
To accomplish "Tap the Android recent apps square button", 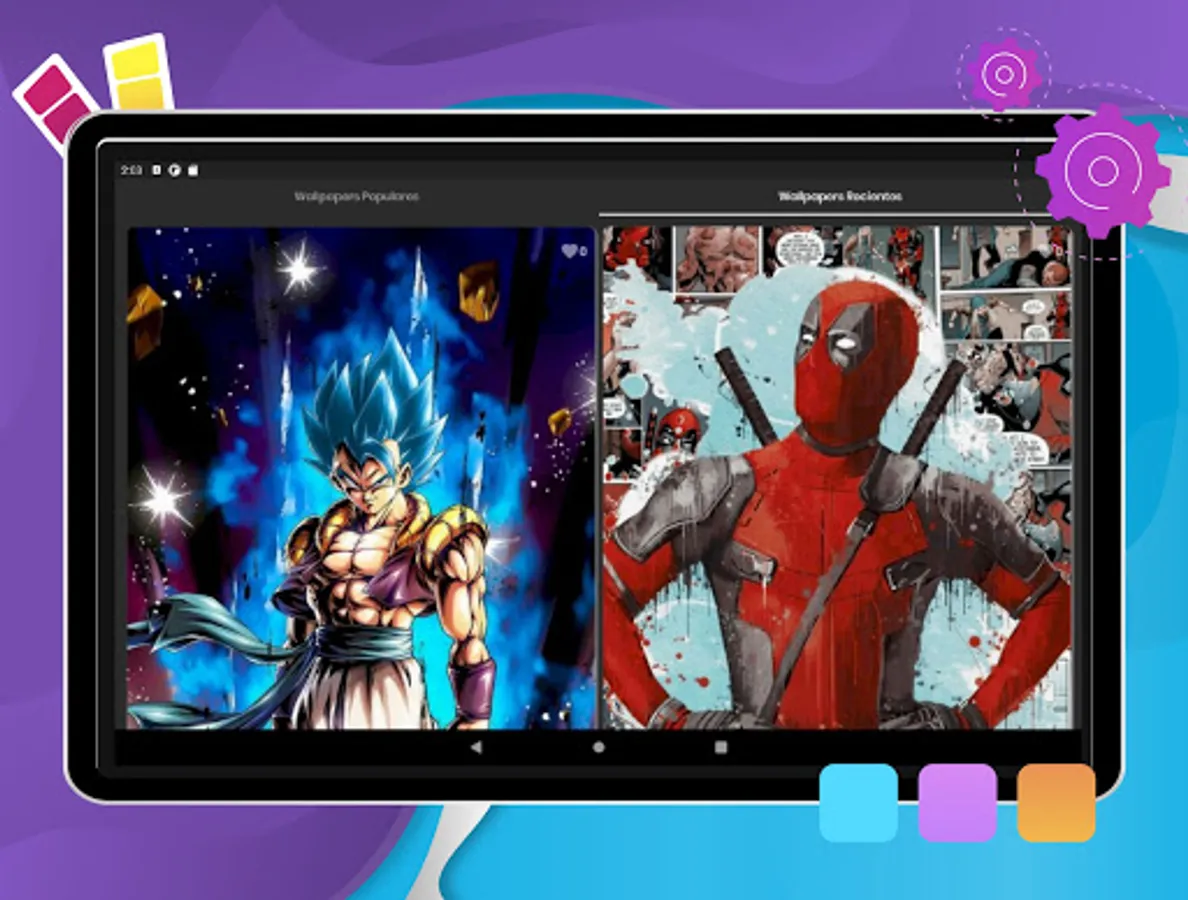I will (x=721, y=747).
